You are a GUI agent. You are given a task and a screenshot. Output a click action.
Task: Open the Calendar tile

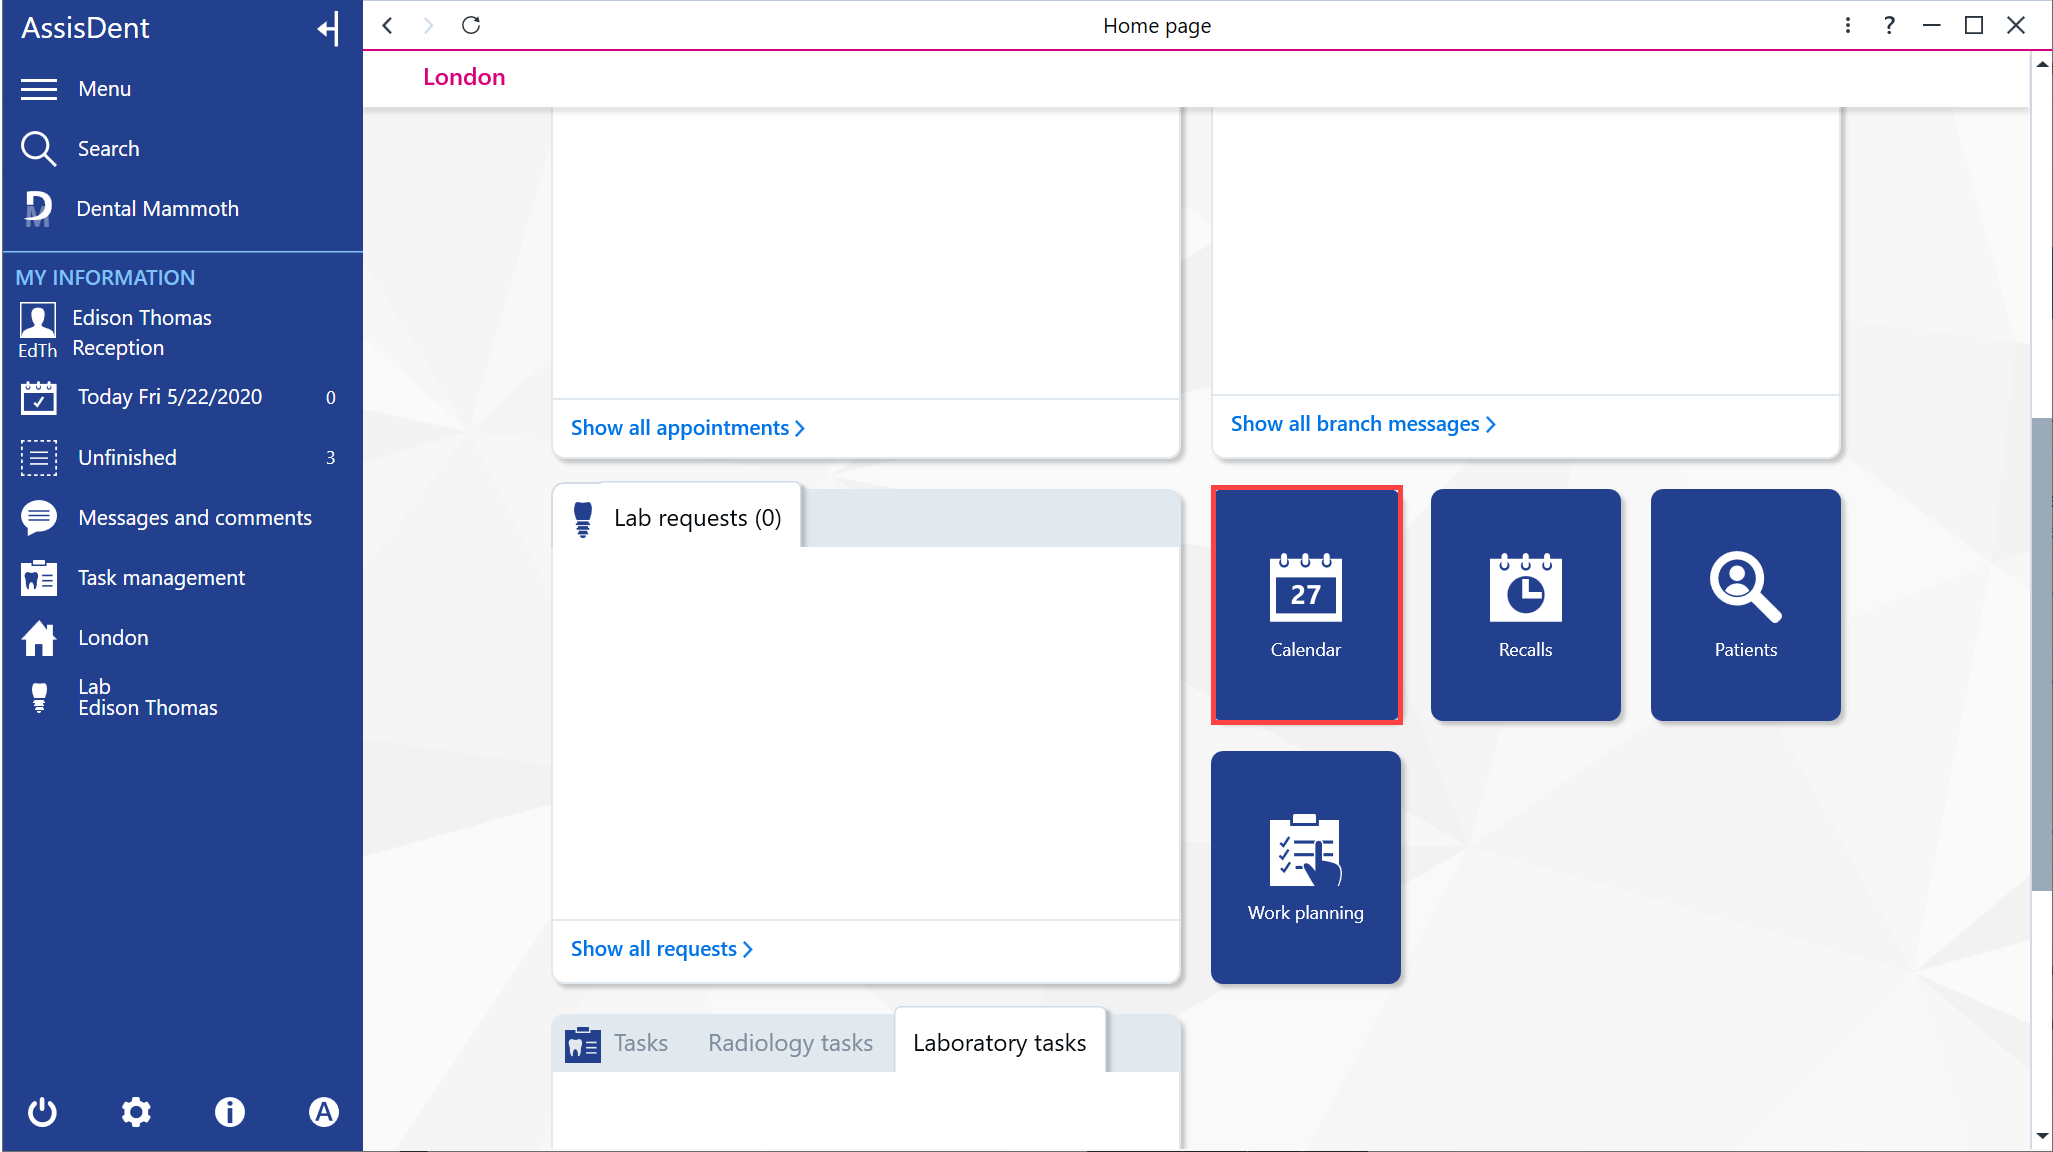tap(1306, 605)
